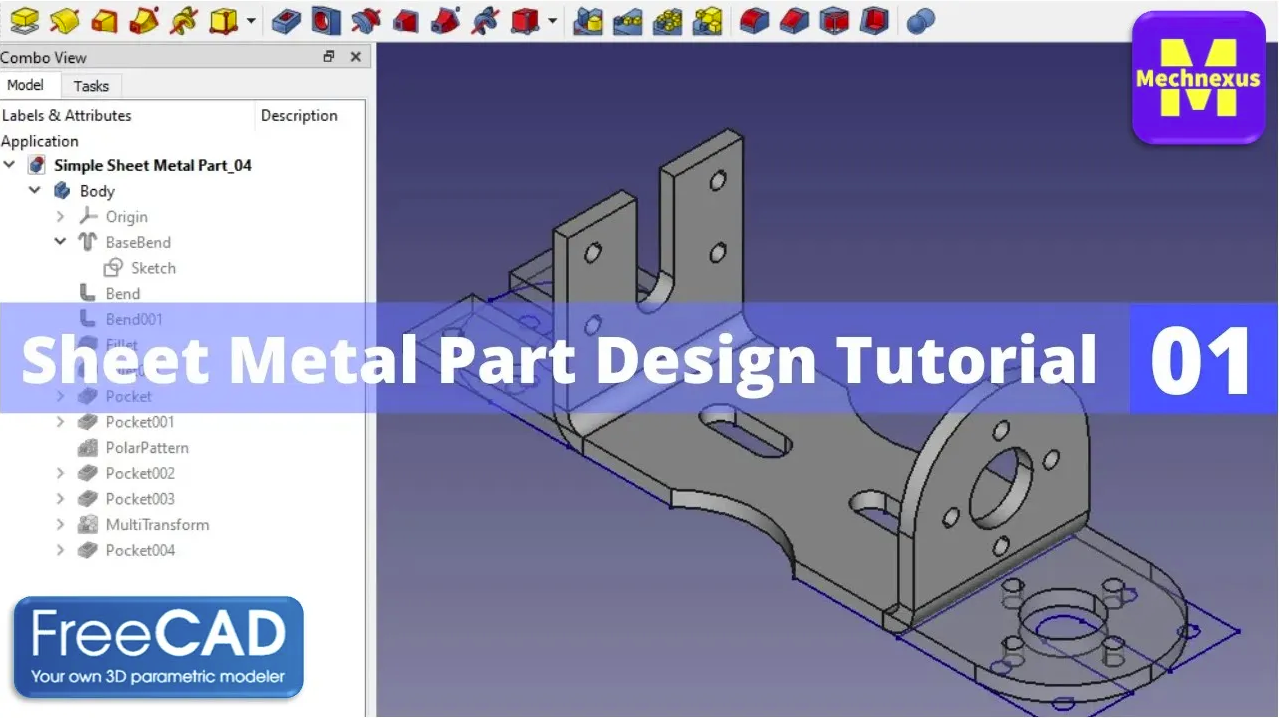Select Pocket004 in the model tree

point(141,550)
